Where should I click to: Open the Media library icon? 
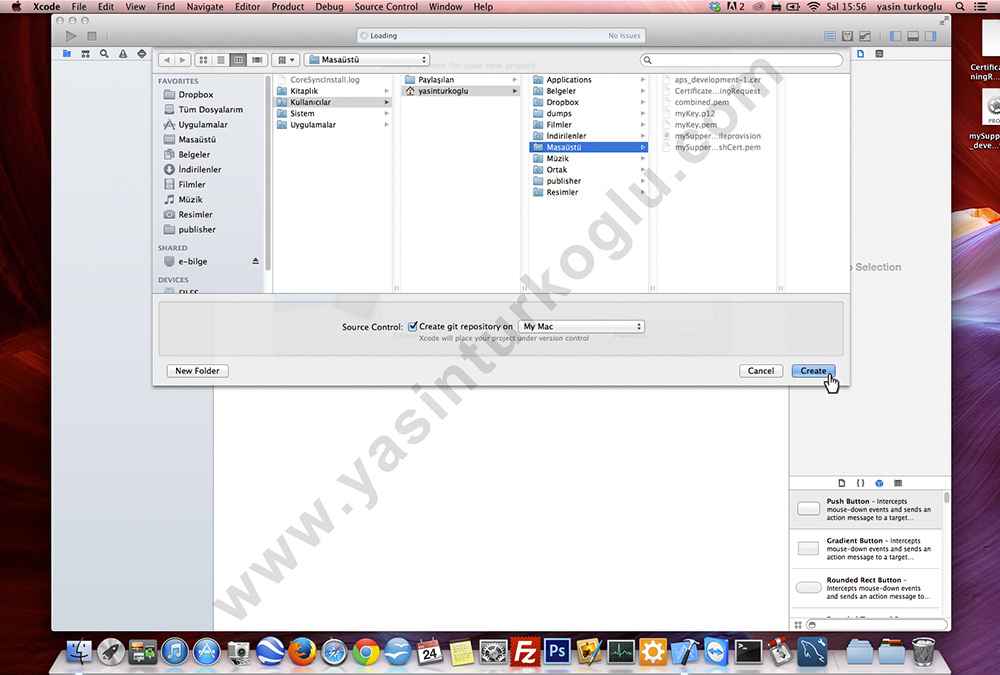898,483
